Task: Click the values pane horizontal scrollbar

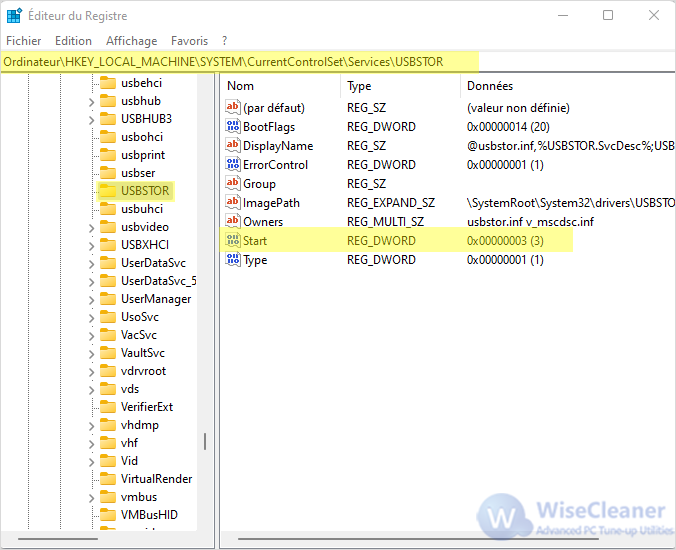Action: (x=418, y=539)
